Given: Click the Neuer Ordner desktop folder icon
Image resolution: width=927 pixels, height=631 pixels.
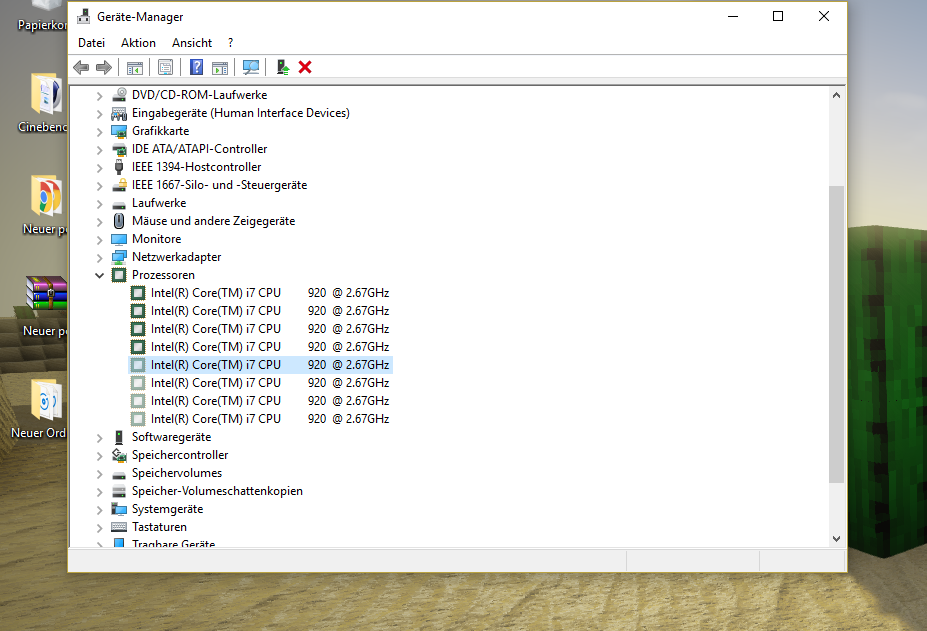Looking at the screenshot, I should click(x=47, y=401).
